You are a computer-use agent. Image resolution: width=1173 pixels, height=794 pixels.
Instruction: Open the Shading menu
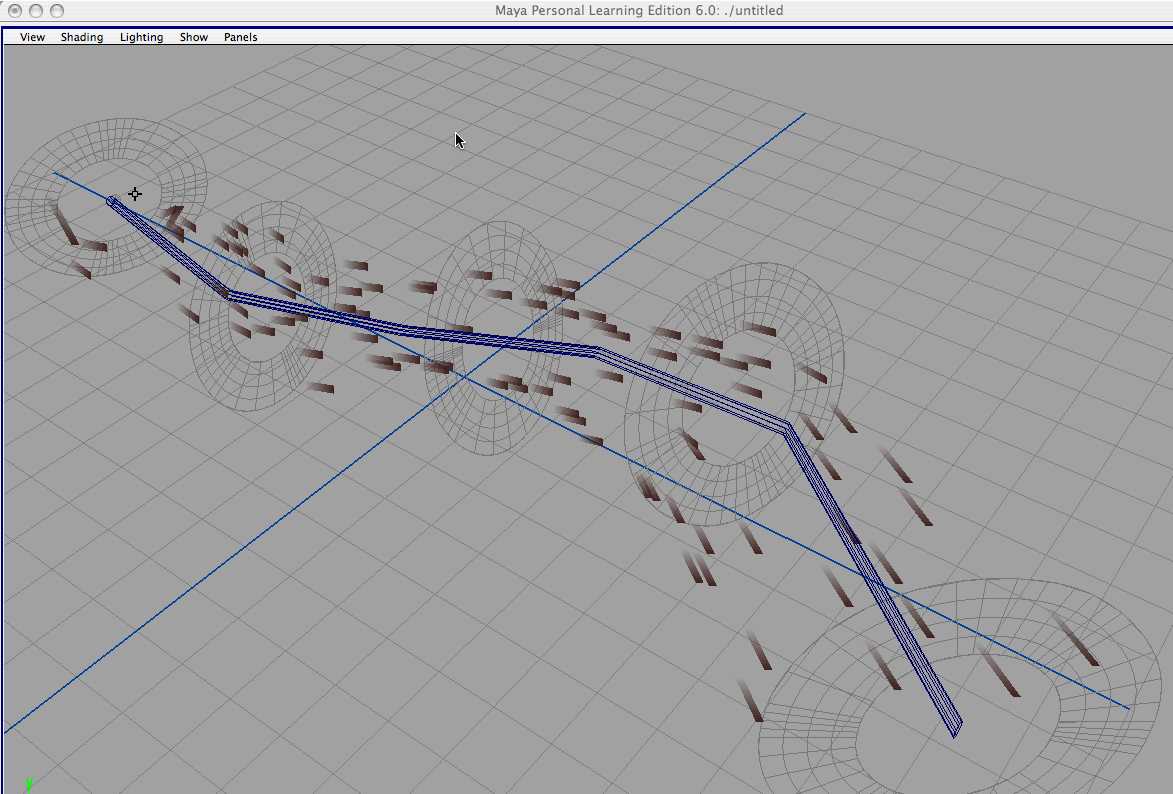(x=81, y=37)
